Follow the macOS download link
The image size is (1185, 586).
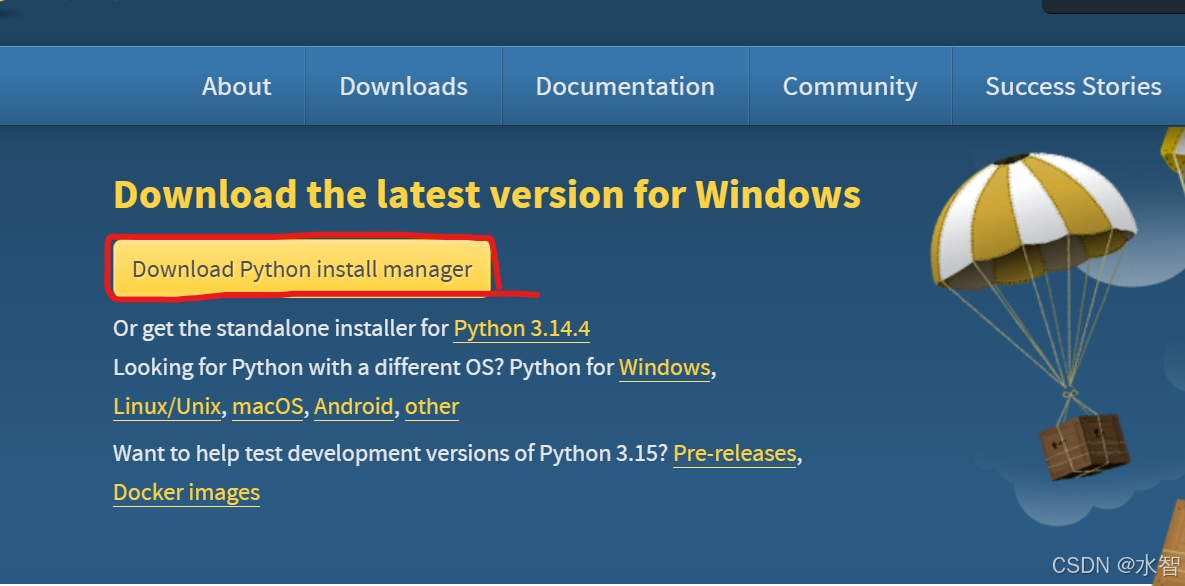click(268, 407)
